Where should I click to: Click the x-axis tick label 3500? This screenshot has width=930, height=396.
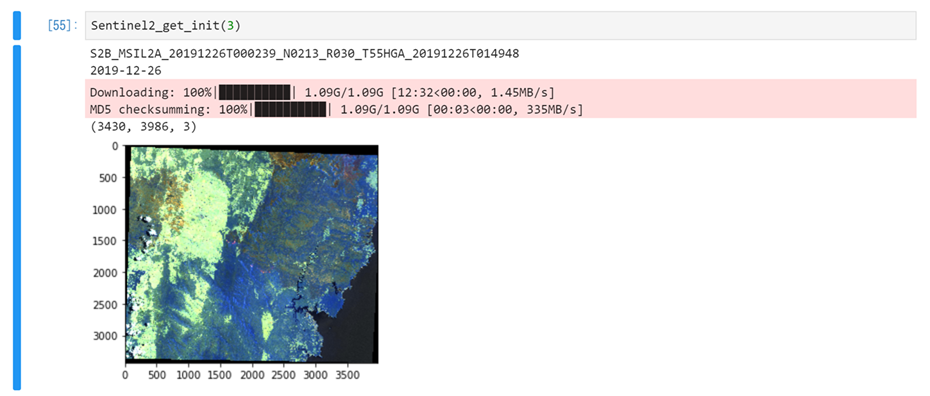[347, 375]
